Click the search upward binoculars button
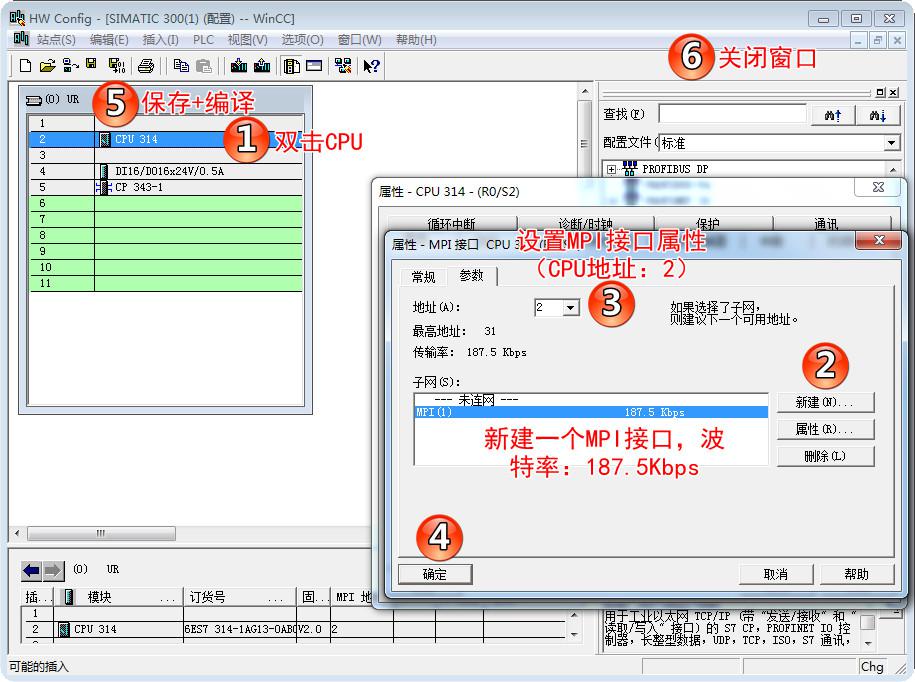 [833, 115]
